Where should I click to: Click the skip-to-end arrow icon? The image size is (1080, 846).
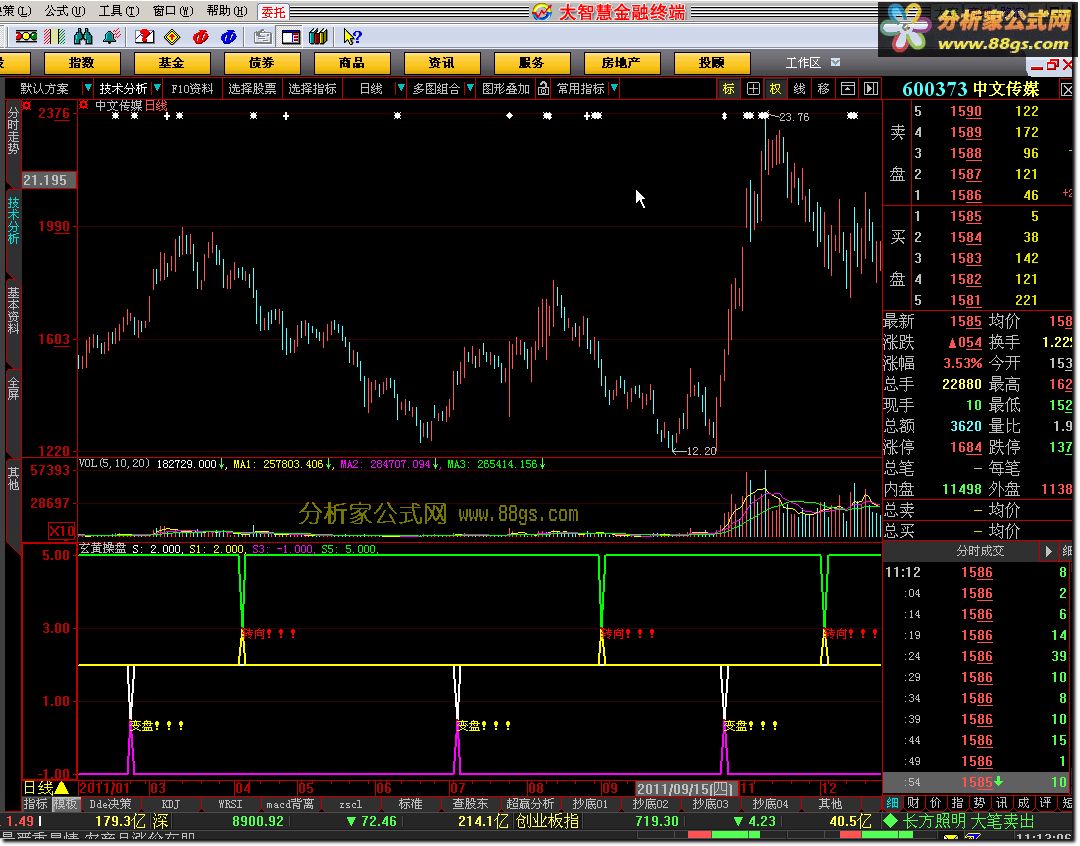coord(871,88)
